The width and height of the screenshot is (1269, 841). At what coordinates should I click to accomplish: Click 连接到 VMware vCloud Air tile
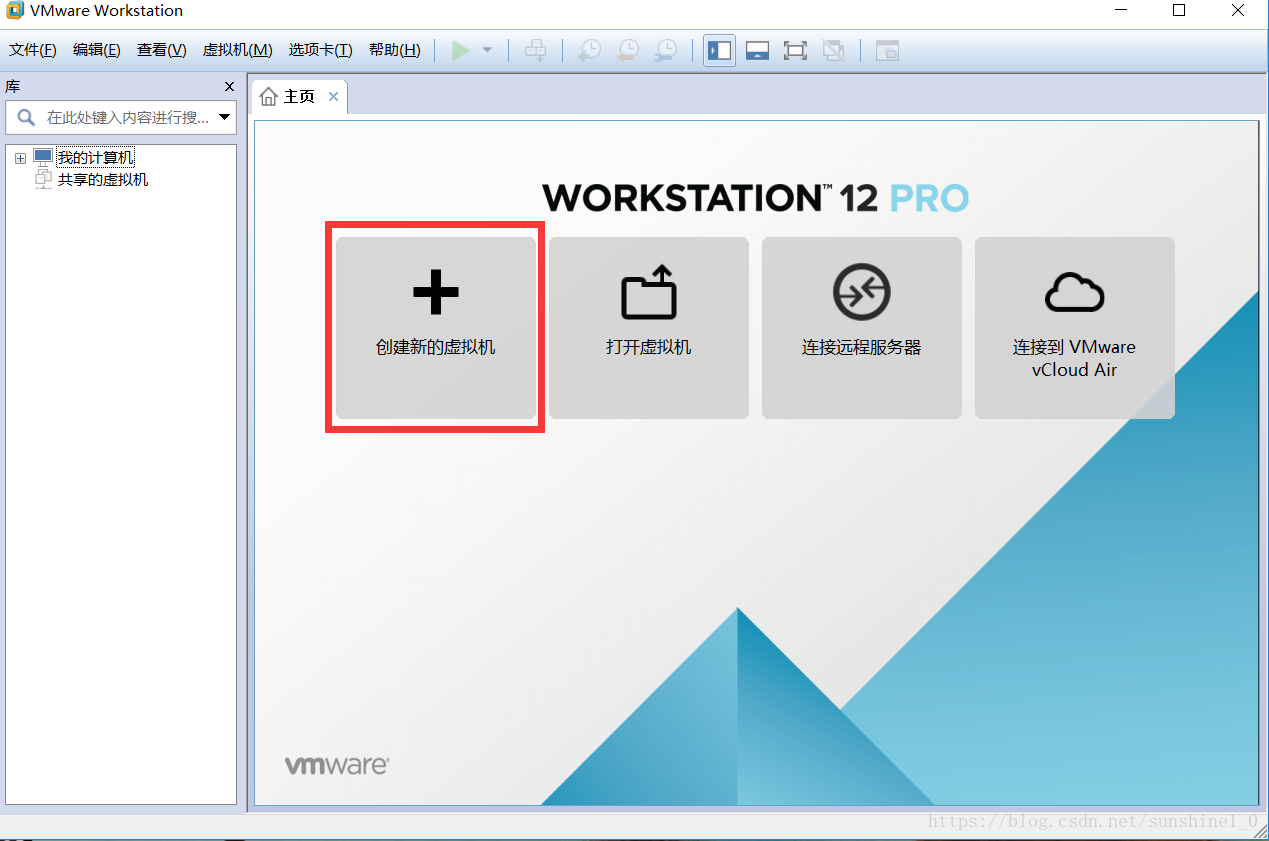click(1074, 328)
